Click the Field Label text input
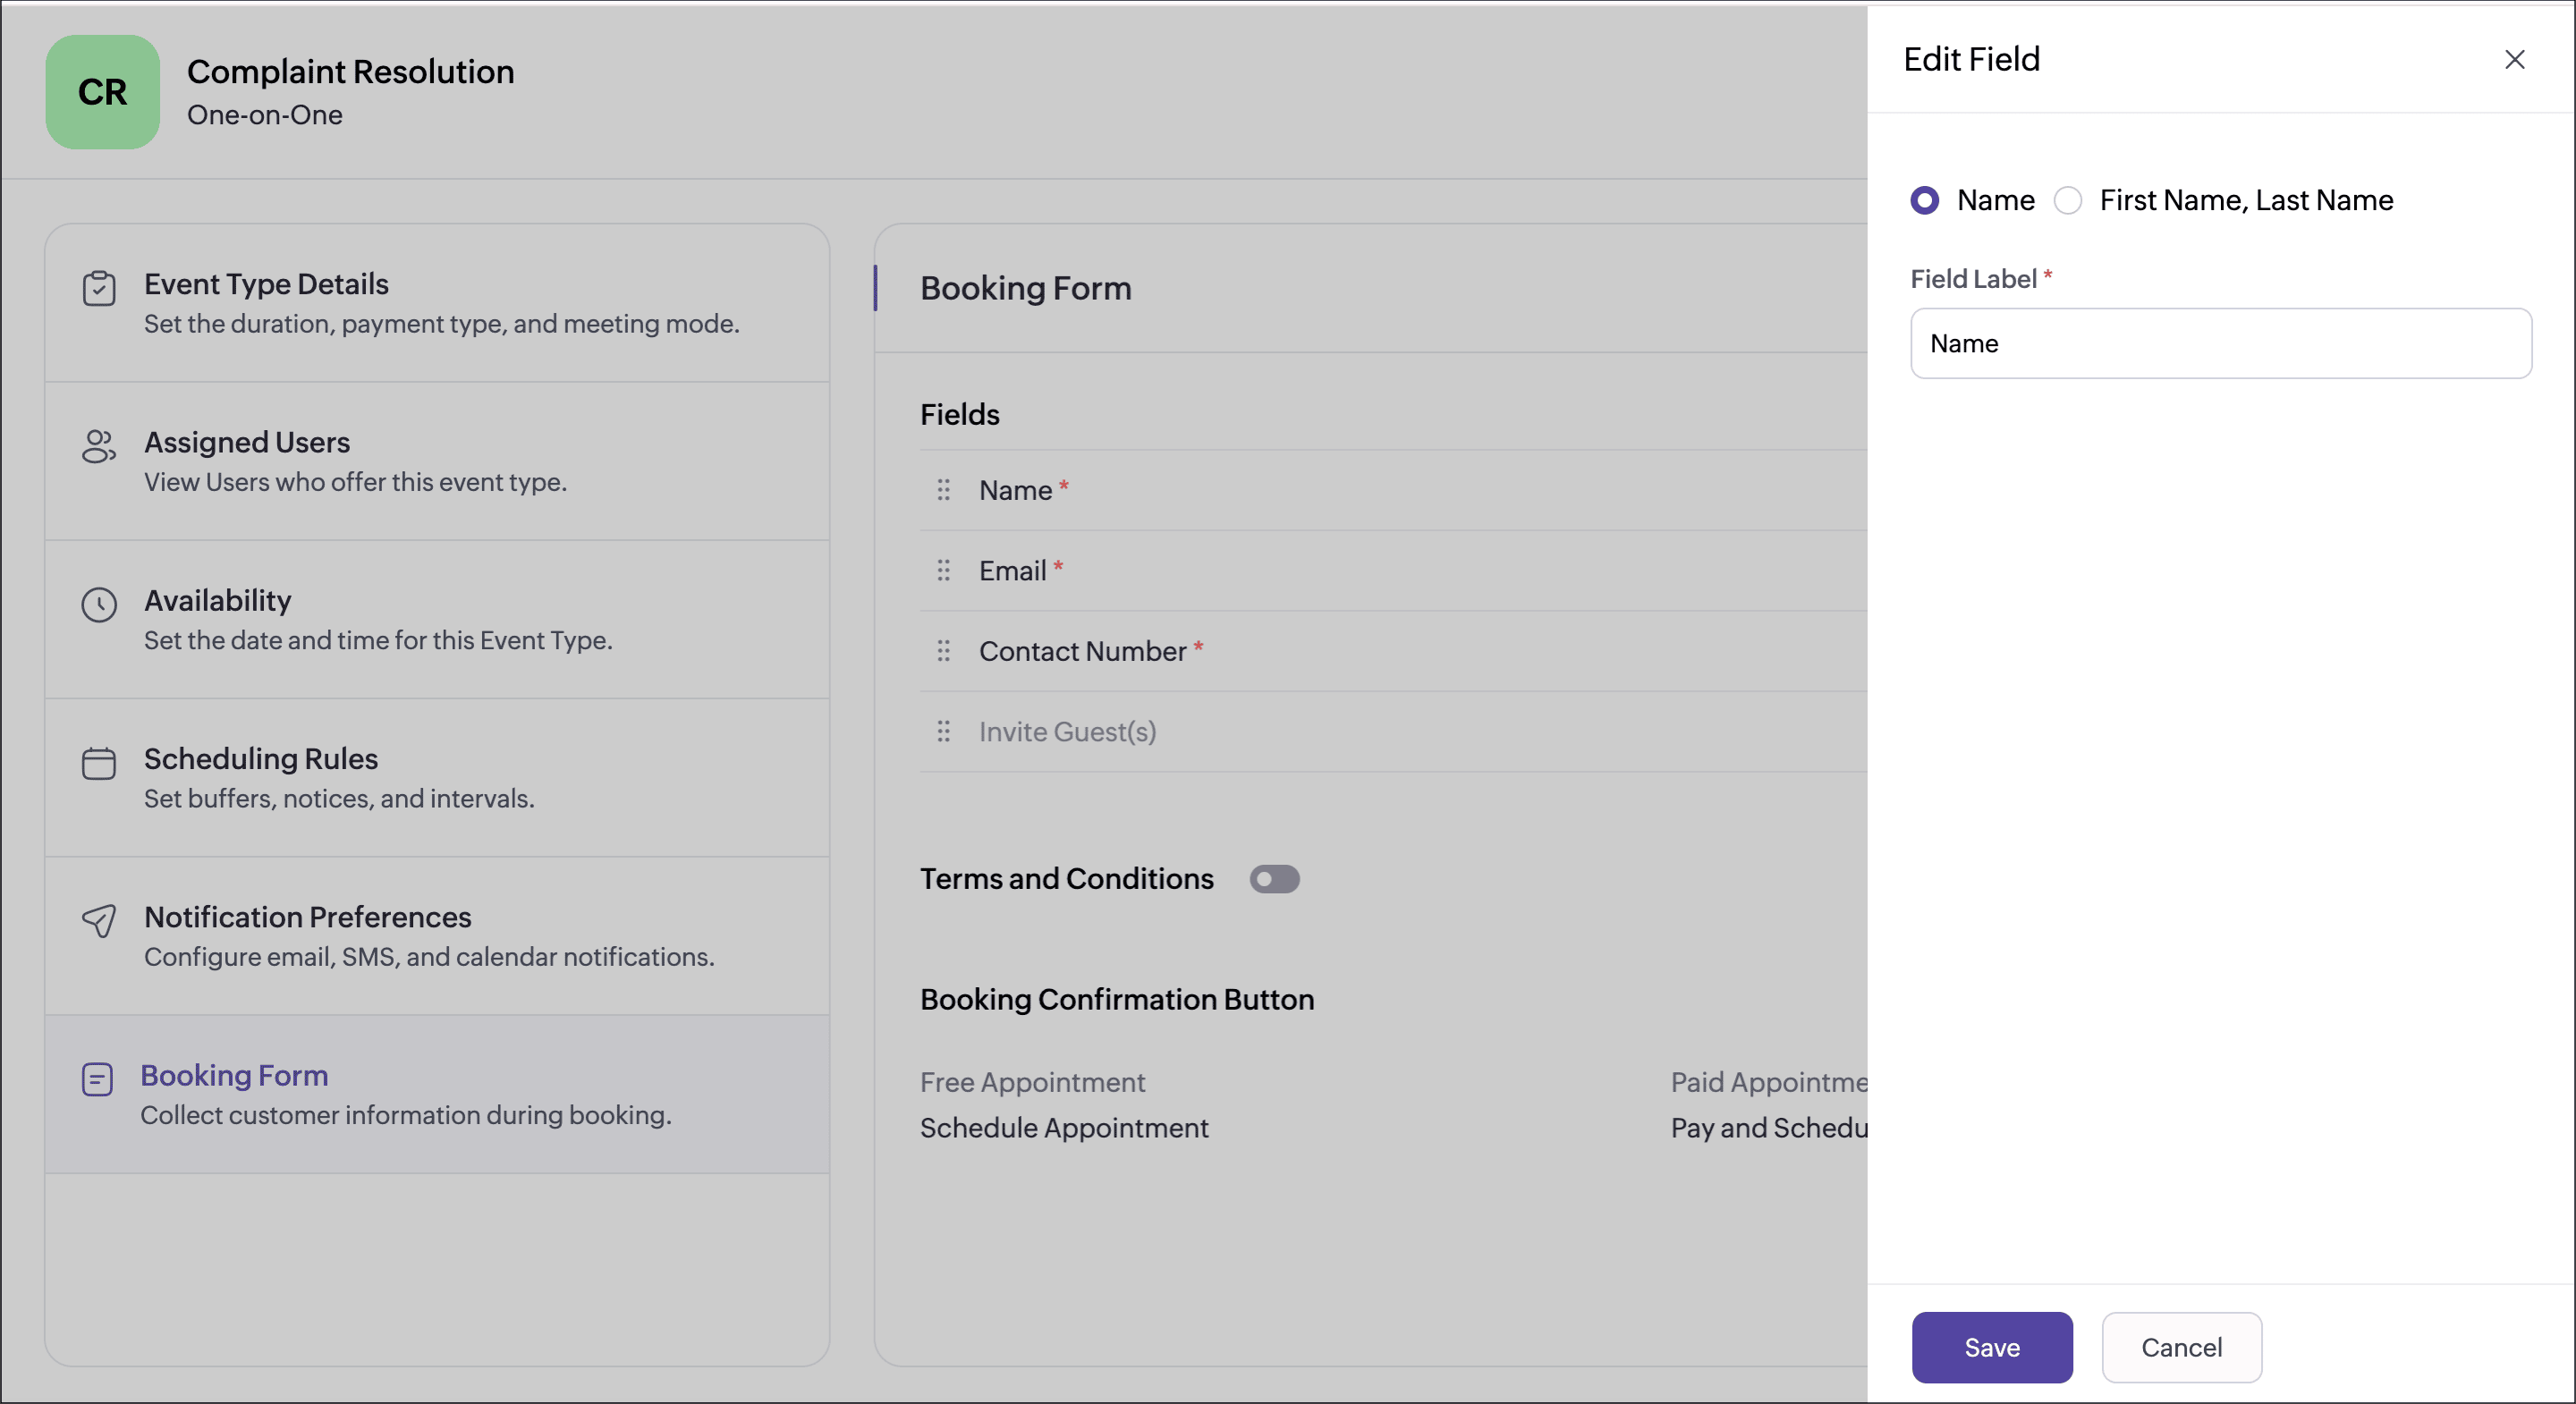The width and height of the screenshot is (2576, 1404). click(x=2220, y=343)
